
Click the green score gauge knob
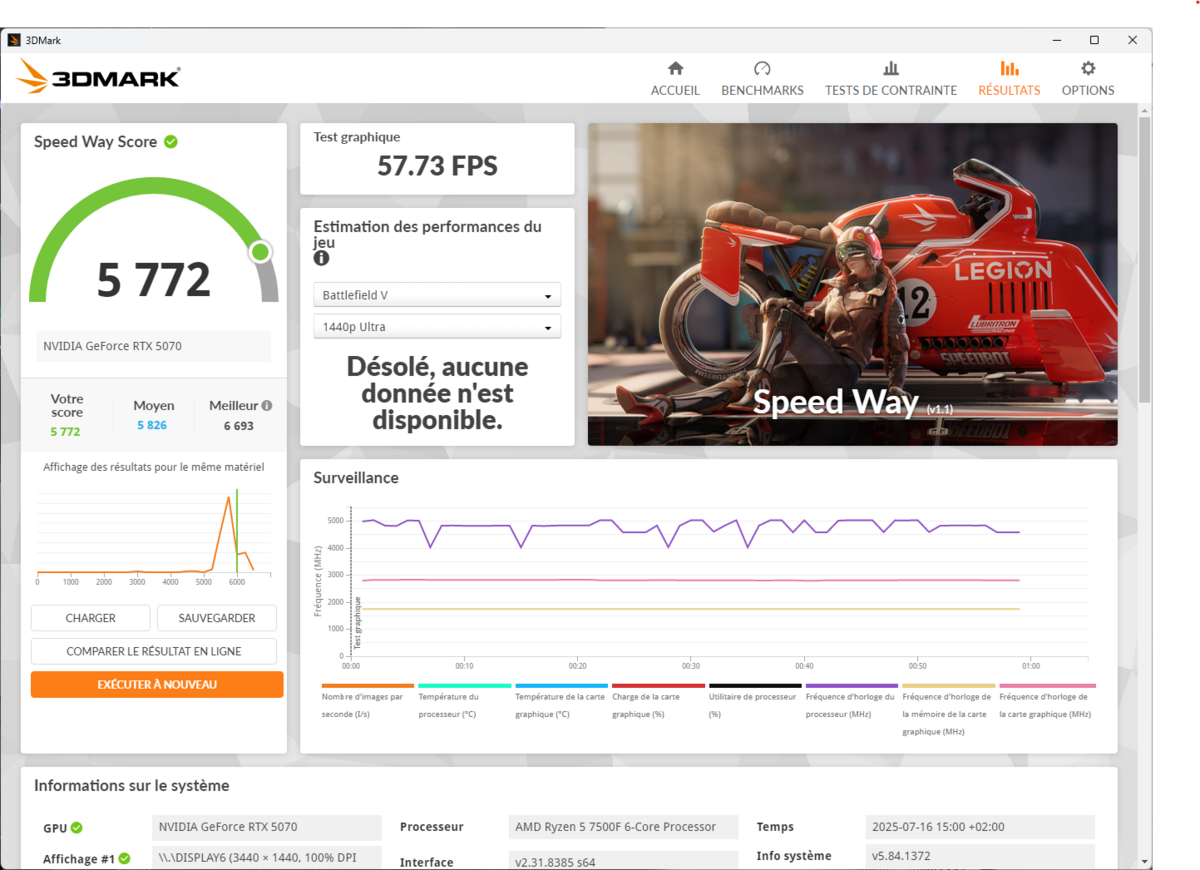coord(260,251)
